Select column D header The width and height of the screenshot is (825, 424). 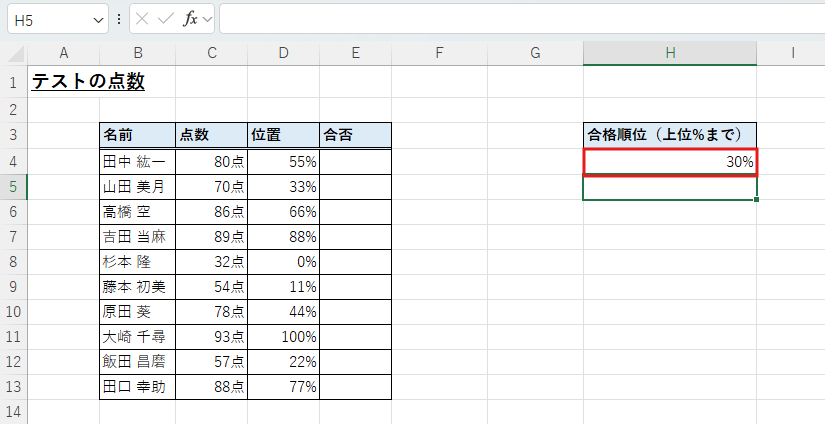tap(283, 53)
